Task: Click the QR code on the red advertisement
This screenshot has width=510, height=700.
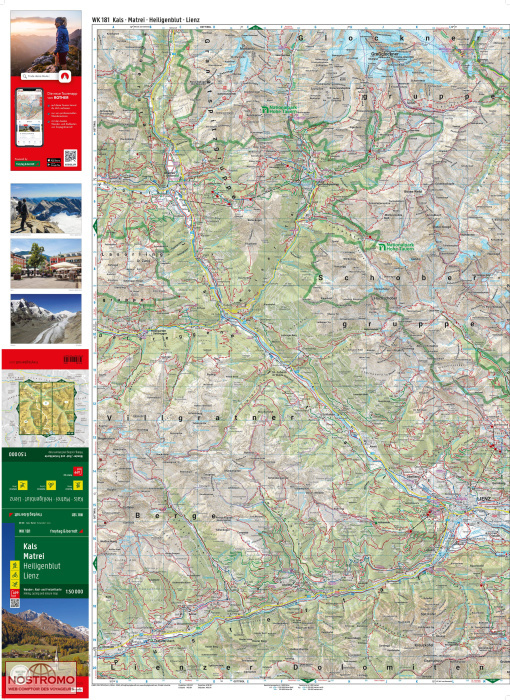Action: [x=70, y=157]
